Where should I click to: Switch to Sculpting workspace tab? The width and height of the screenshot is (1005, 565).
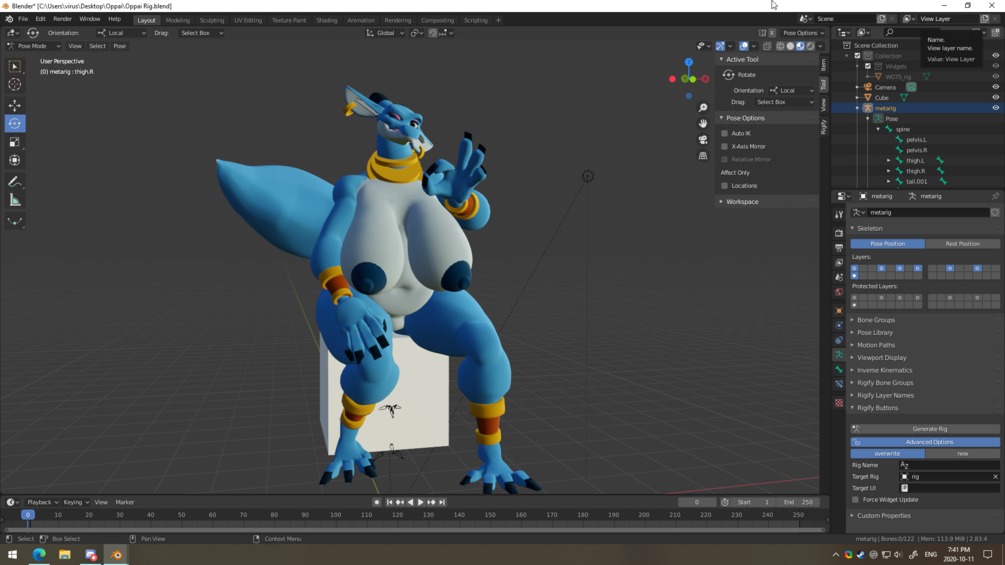pyautogui.click(x=212, y=20)
